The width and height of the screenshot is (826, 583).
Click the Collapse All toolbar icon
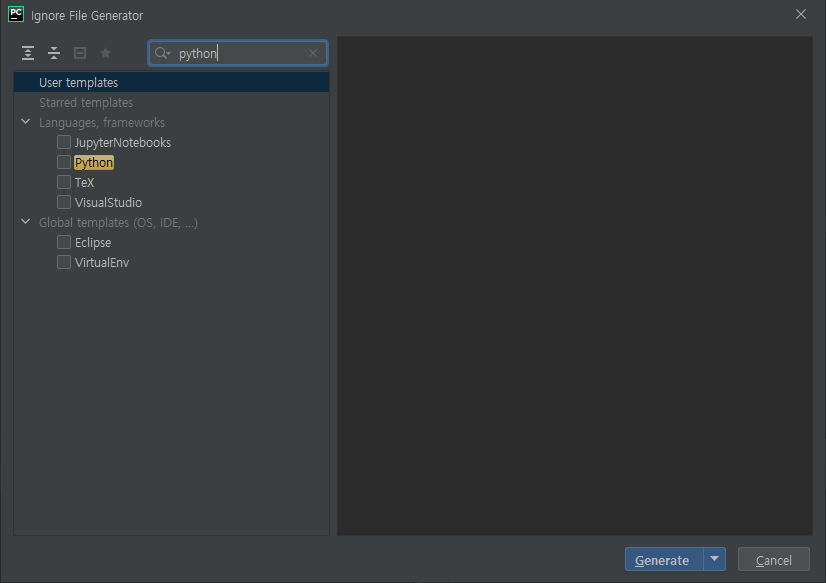click(x=54, y=53)
